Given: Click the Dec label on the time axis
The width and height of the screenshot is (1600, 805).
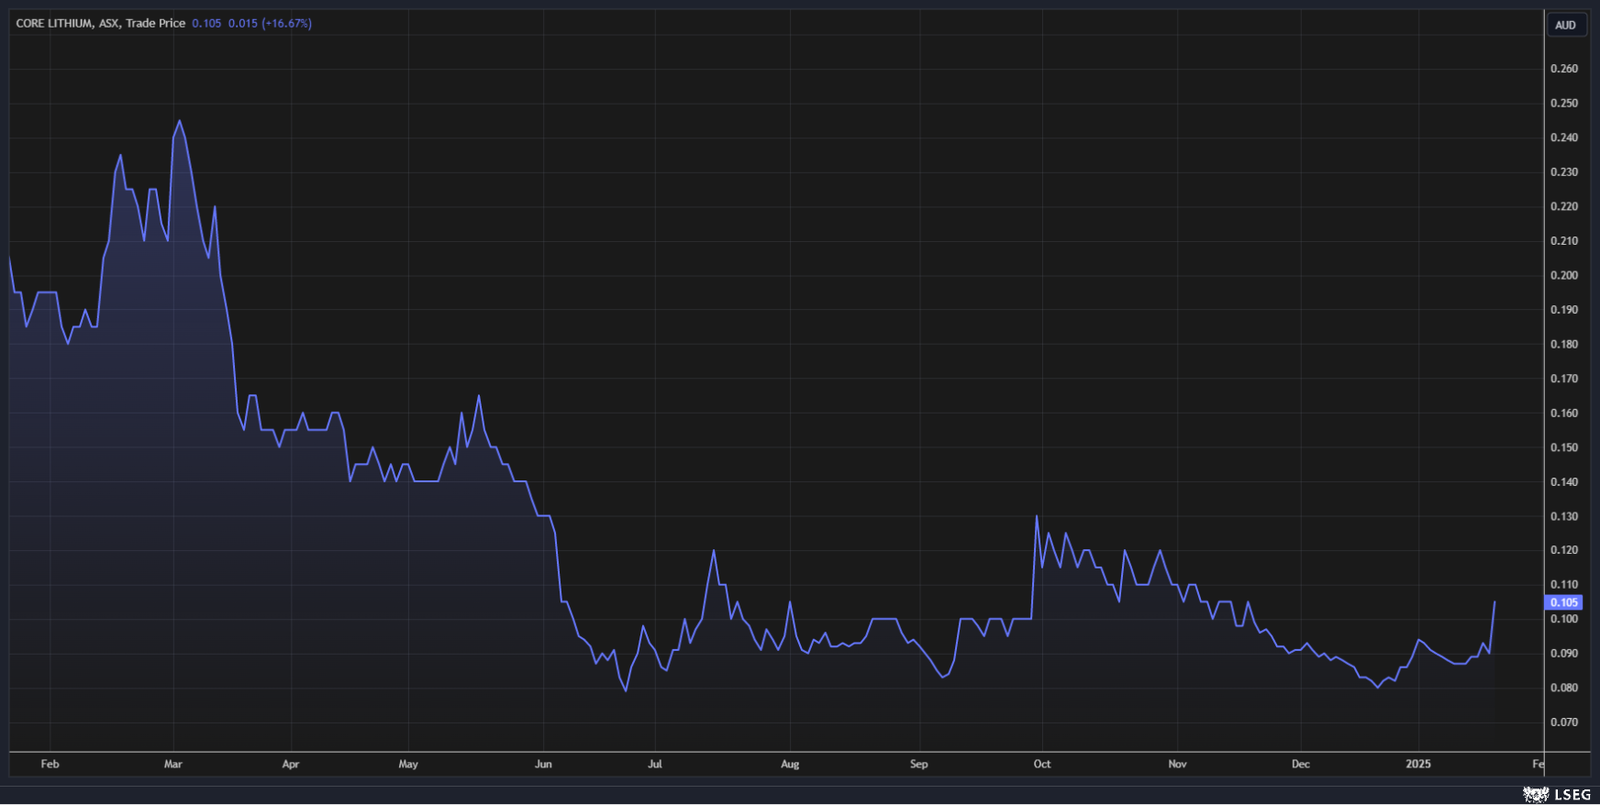Looking at the screenshot, I should point(1300,764).
